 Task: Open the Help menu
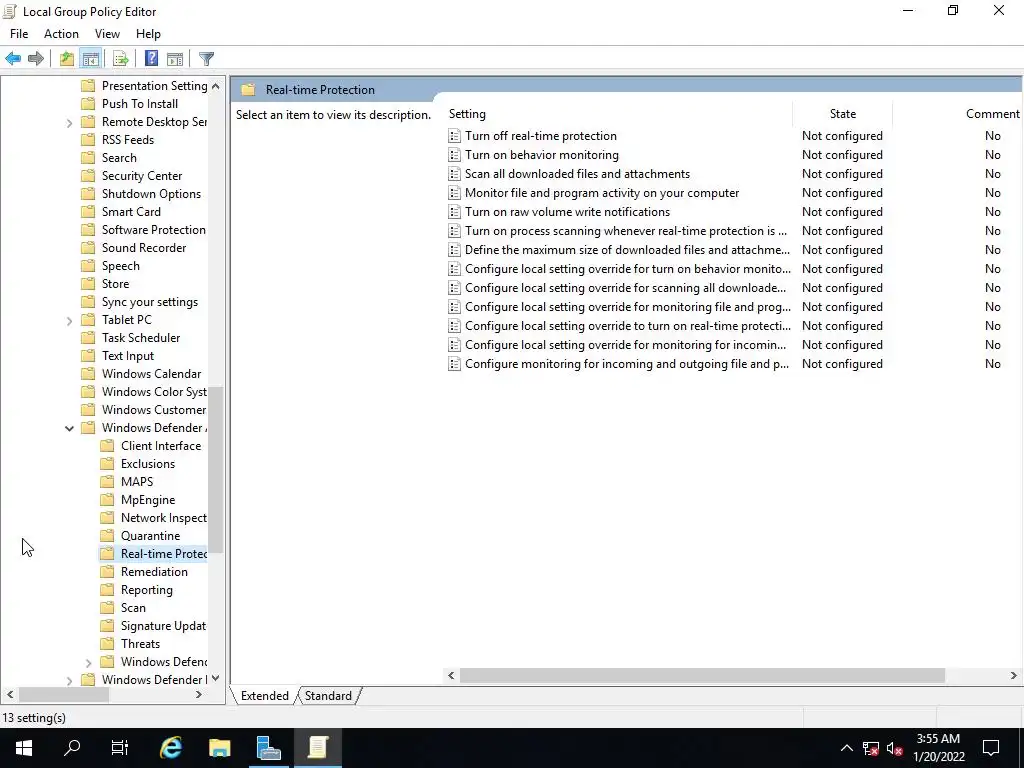pyautogui.click(x=148, y=34)
